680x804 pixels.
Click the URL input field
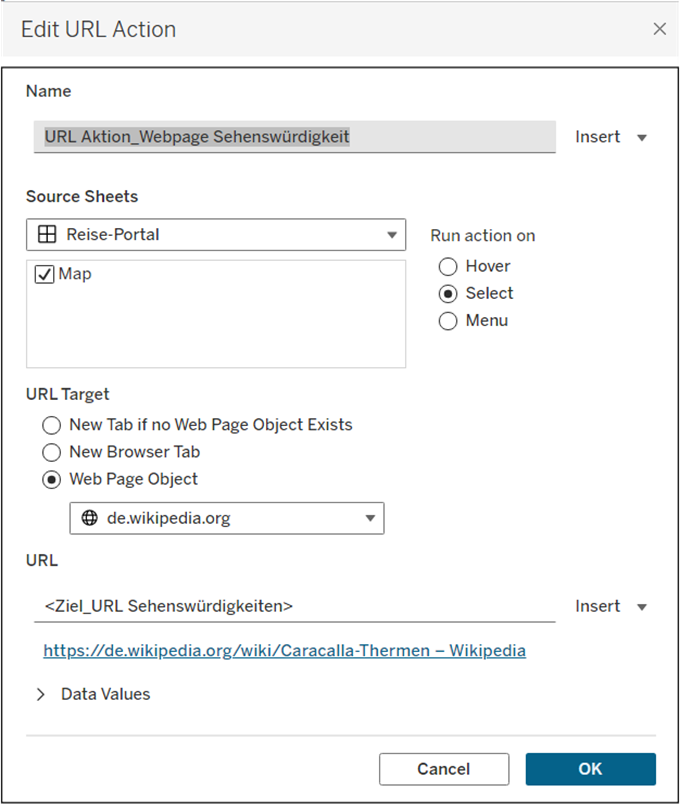click(295, 606)
